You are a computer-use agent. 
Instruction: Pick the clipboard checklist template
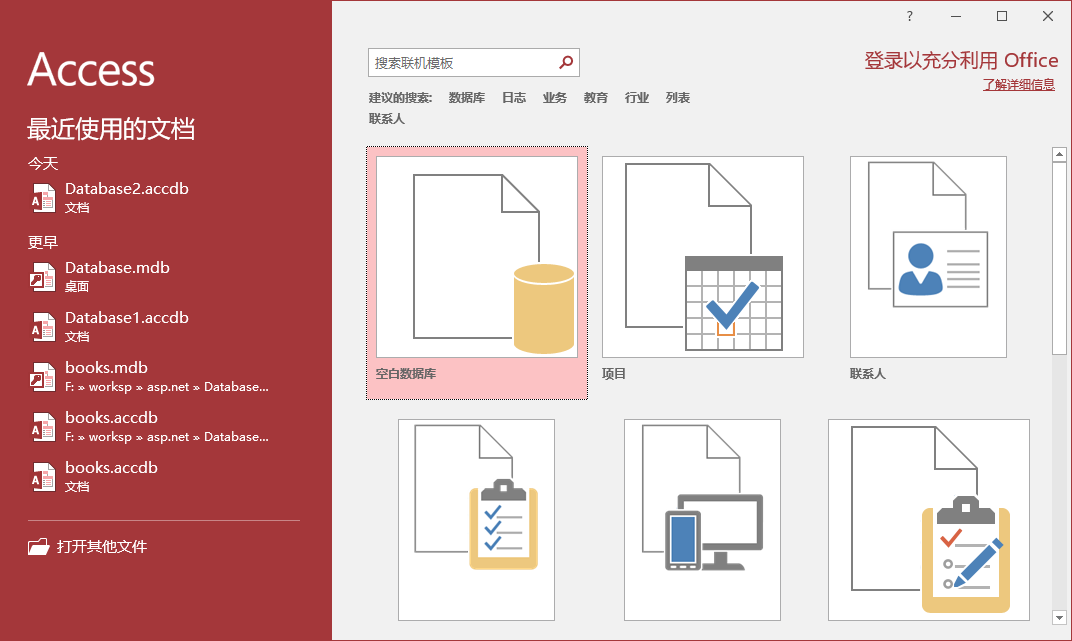tap(476, 519)
